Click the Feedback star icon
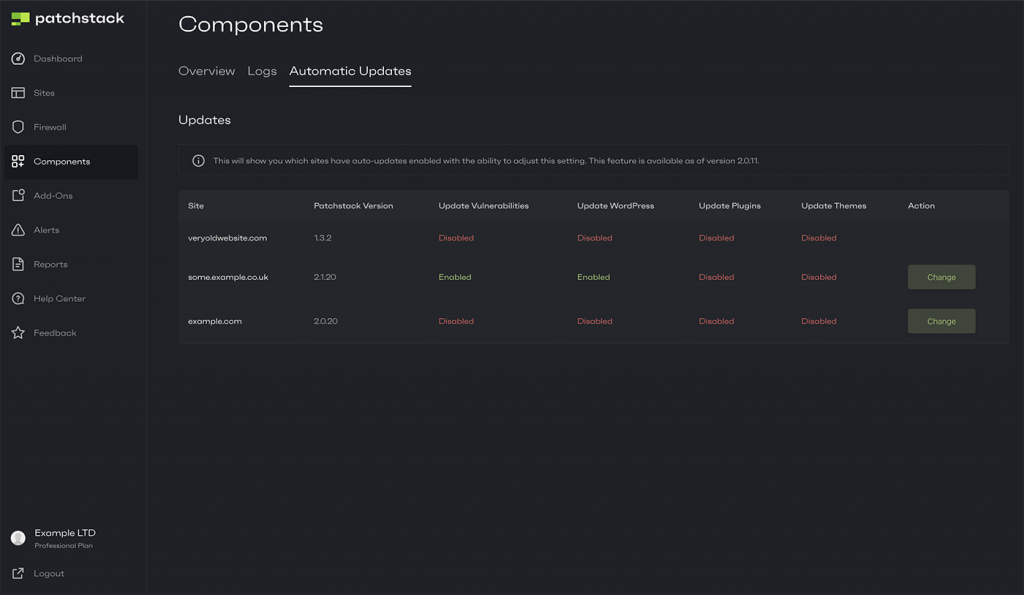The height and width of the screenshot is (595, 1024). coord(21,332)
